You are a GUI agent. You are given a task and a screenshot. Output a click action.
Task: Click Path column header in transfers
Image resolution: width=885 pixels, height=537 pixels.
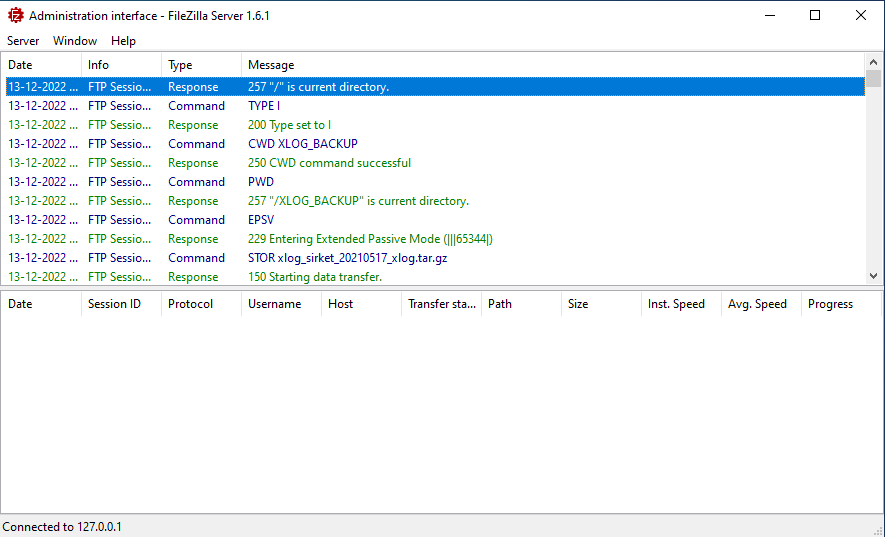(x=522, y=304)
